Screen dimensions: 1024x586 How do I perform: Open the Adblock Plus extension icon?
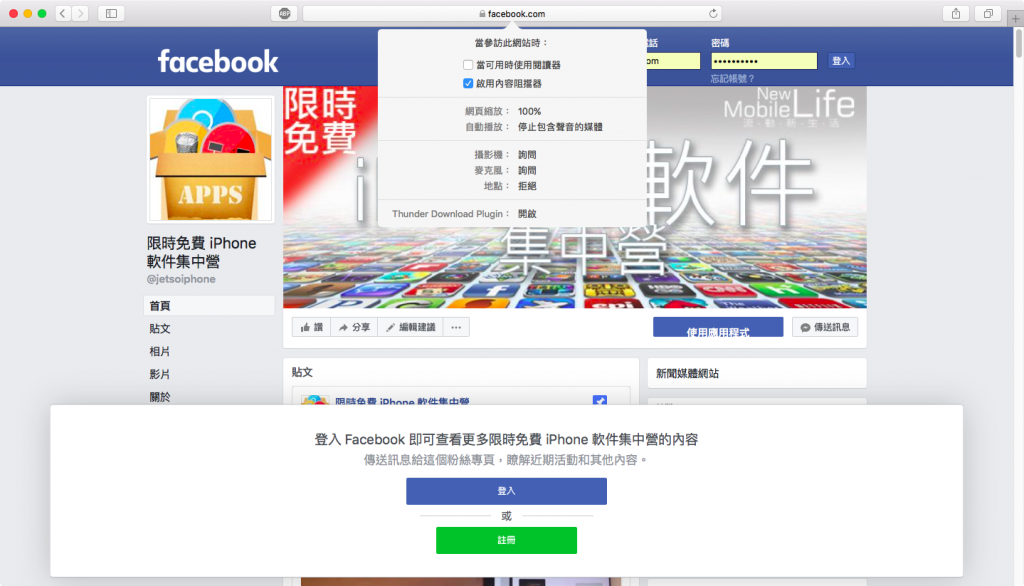[285, 13]
